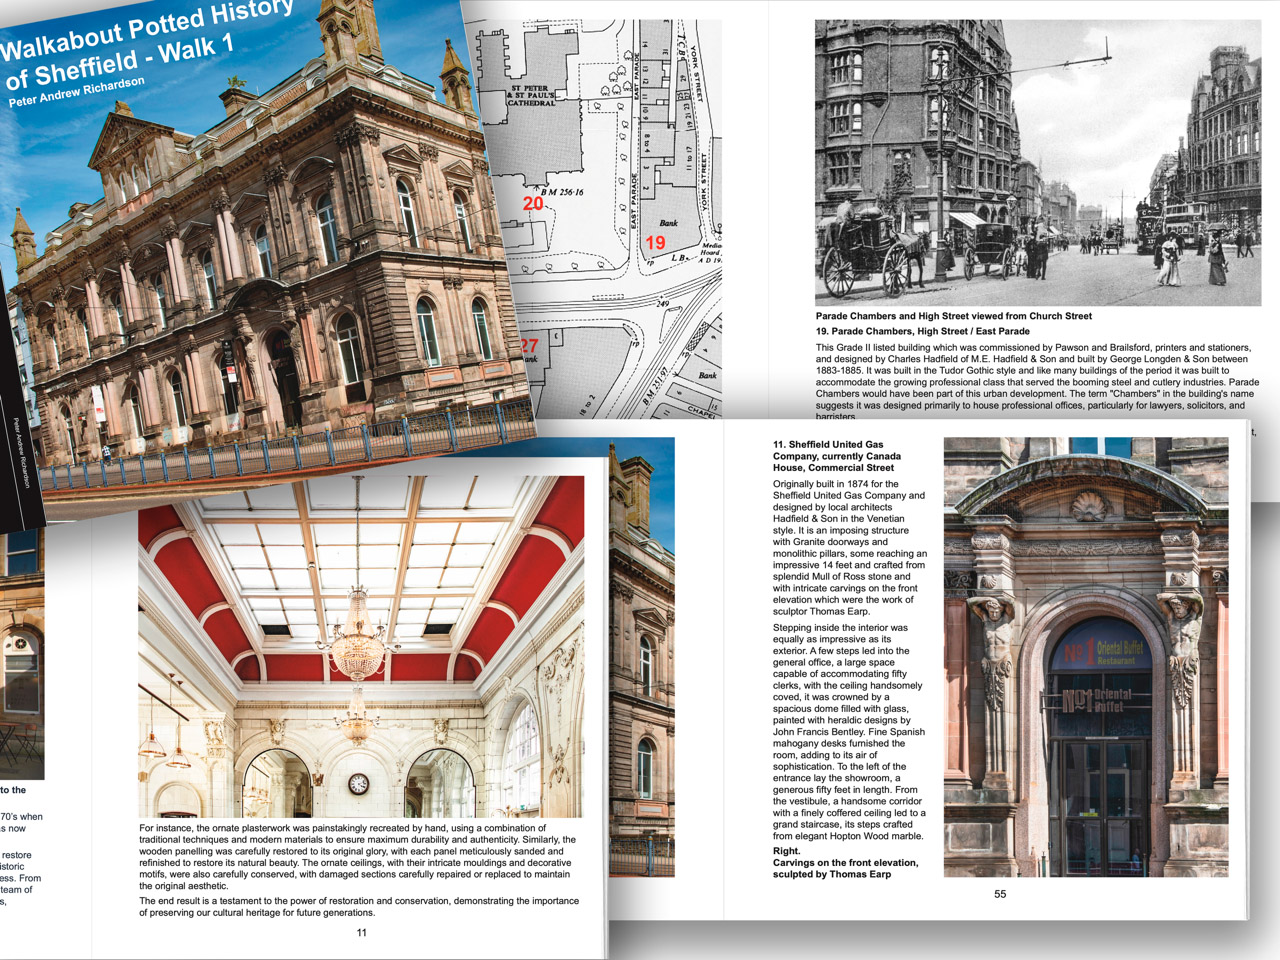Click caption 'Parade Chambers and High Street viewed from Church Street'
This screenshot has width=1280, height=960.
coord(953,316)
